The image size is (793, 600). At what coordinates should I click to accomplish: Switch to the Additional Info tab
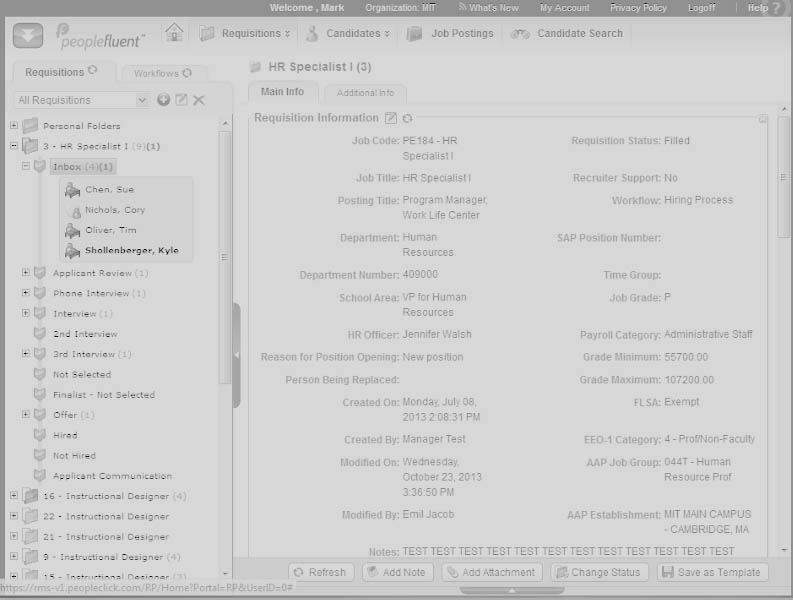point(365,93)
